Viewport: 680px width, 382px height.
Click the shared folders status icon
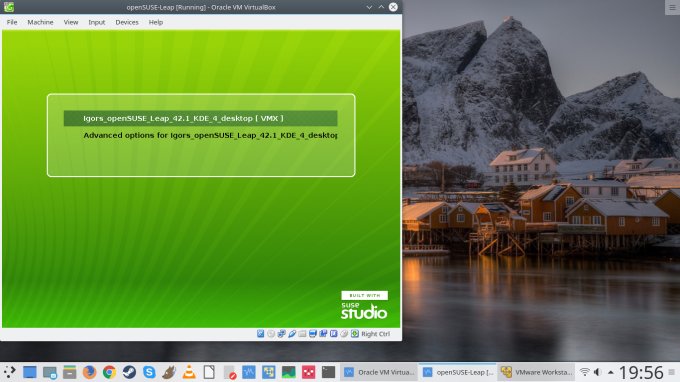(302, 333)
